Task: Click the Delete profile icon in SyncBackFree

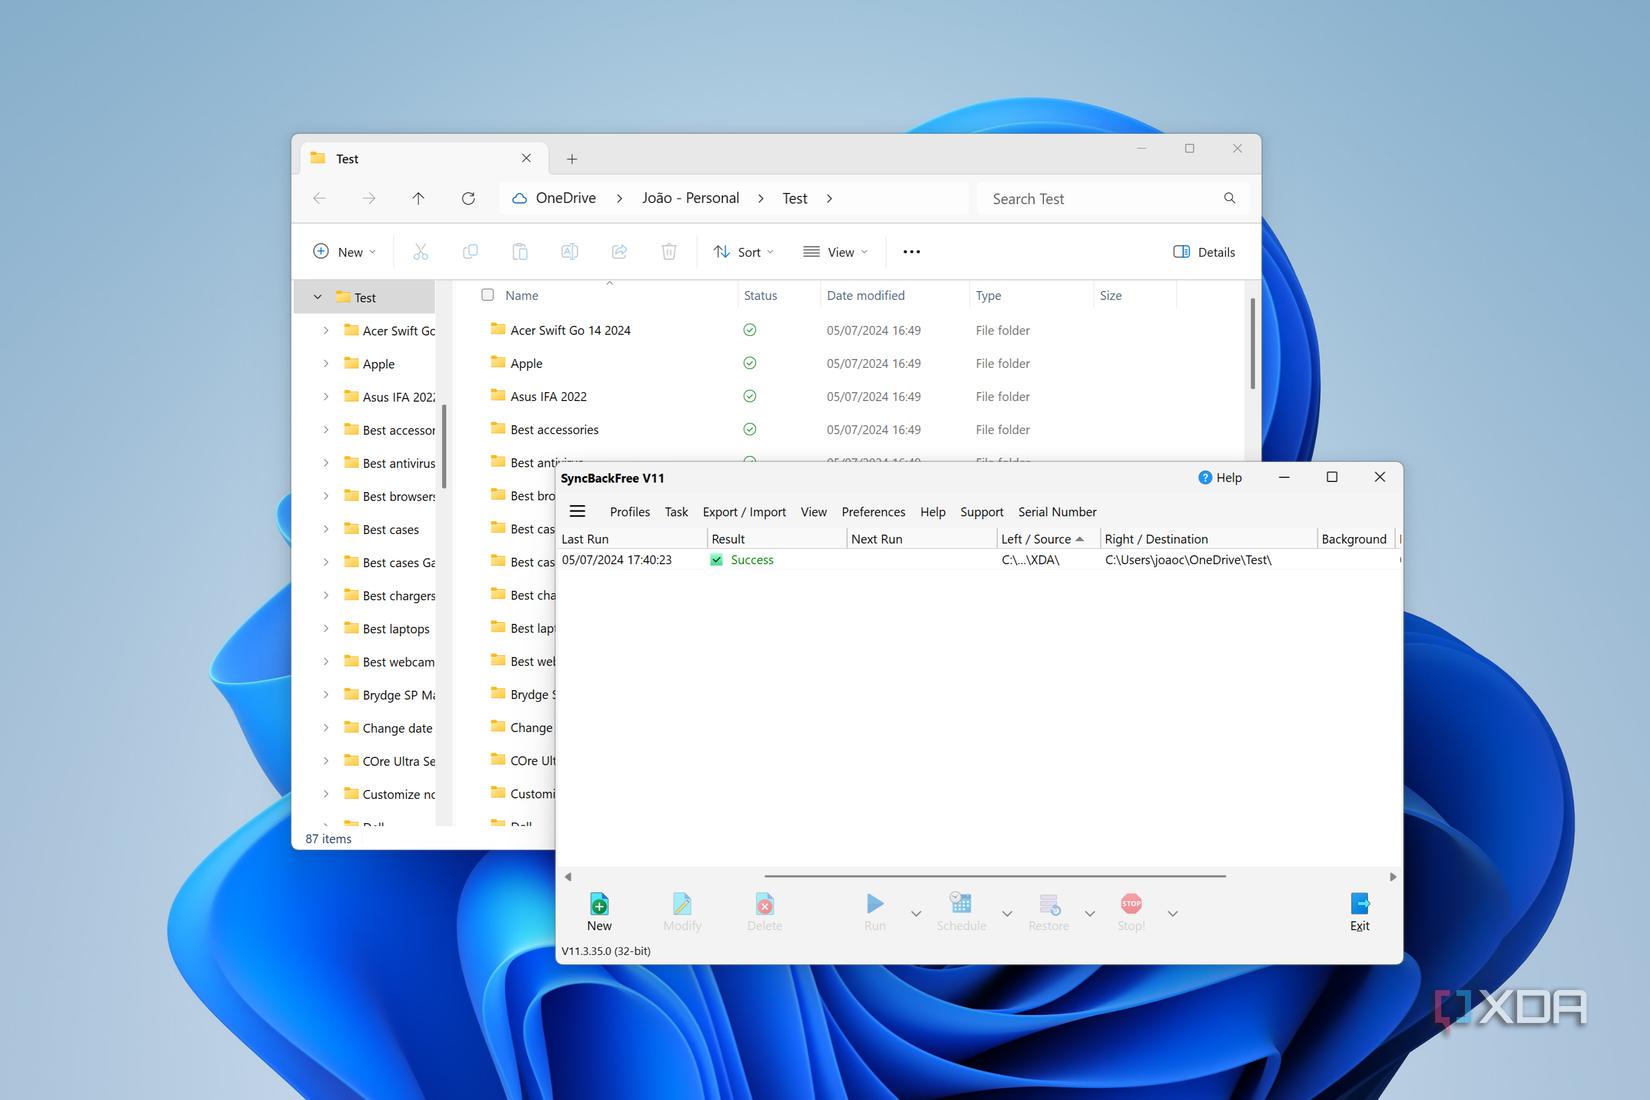Action: click(x=764, y=904)
